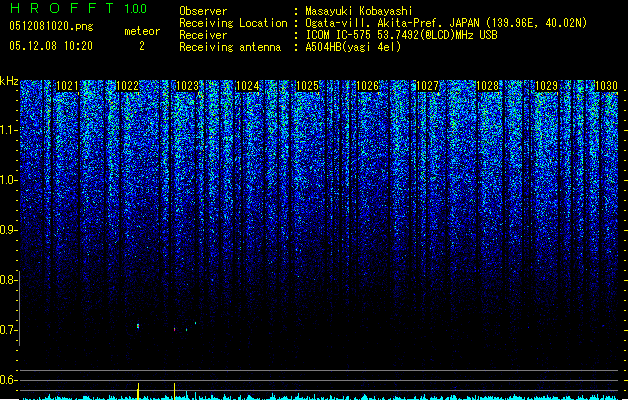The image size is (629, 400).
Task: Click the Receiving Location label
Action: (233, 23)
